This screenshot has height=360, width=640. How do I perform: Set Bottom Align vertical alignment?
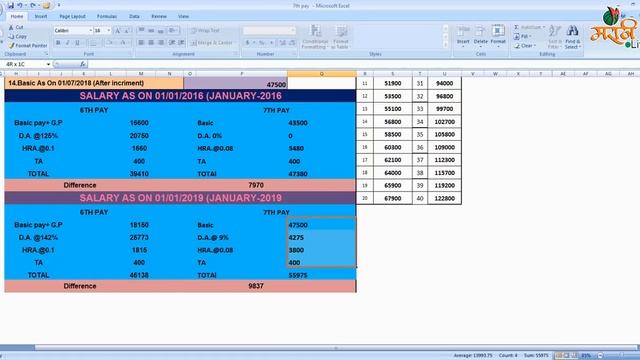coord(161,31)
